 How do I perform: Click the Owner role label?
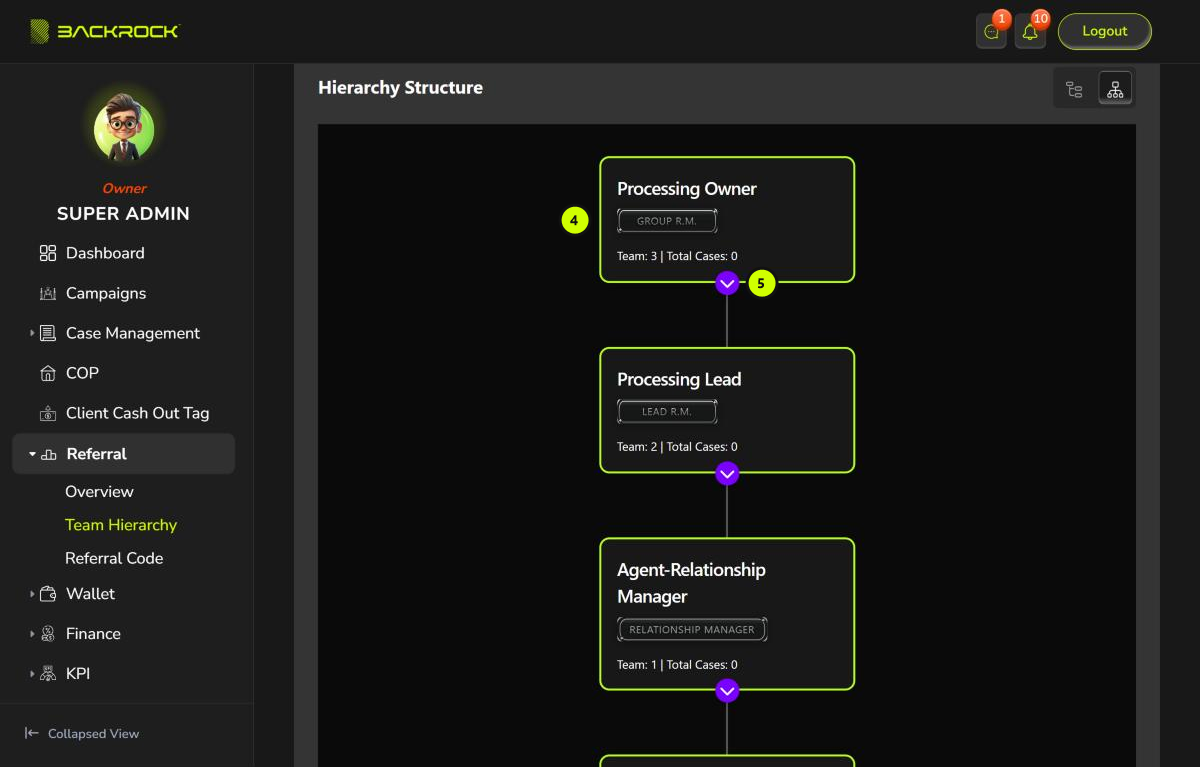pos(124,188)
